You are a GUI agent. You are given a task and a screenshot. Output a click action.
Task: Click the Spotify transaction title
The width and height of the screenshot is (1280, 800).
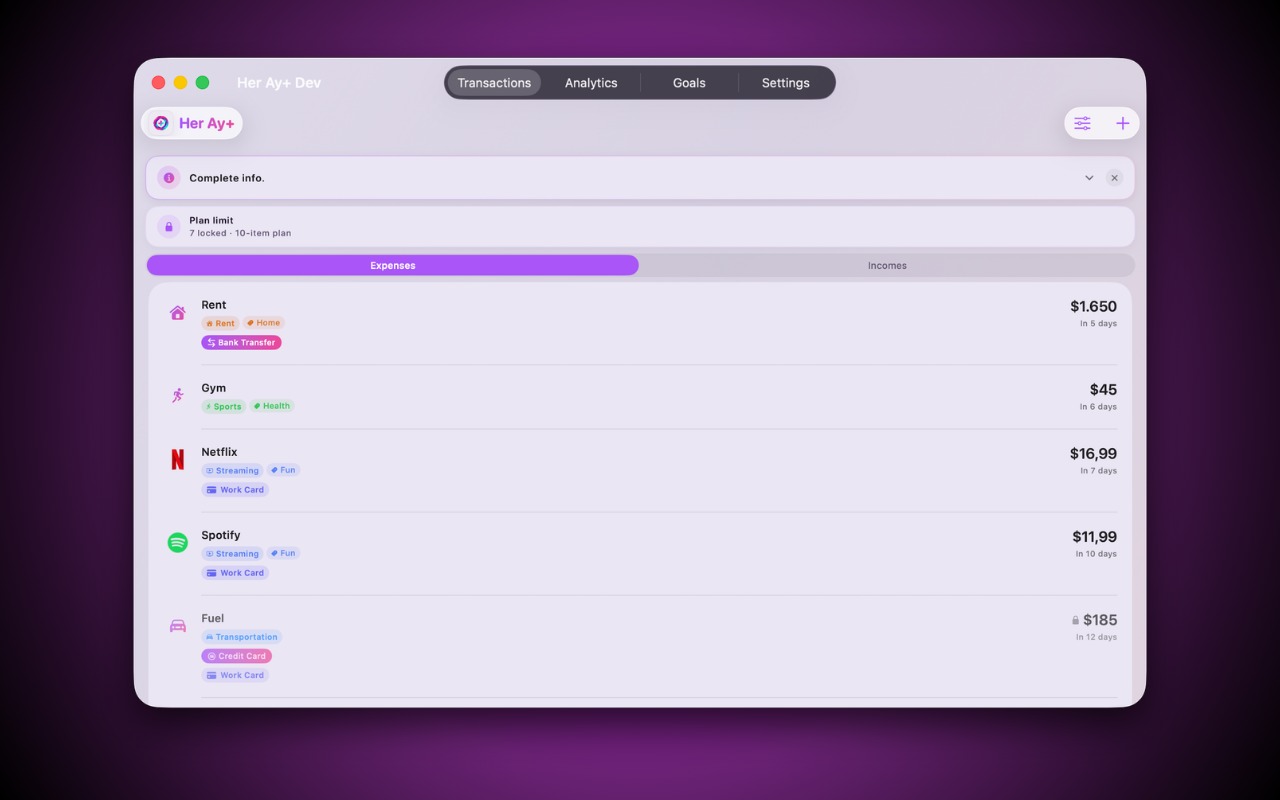click(x=221, y=535)
